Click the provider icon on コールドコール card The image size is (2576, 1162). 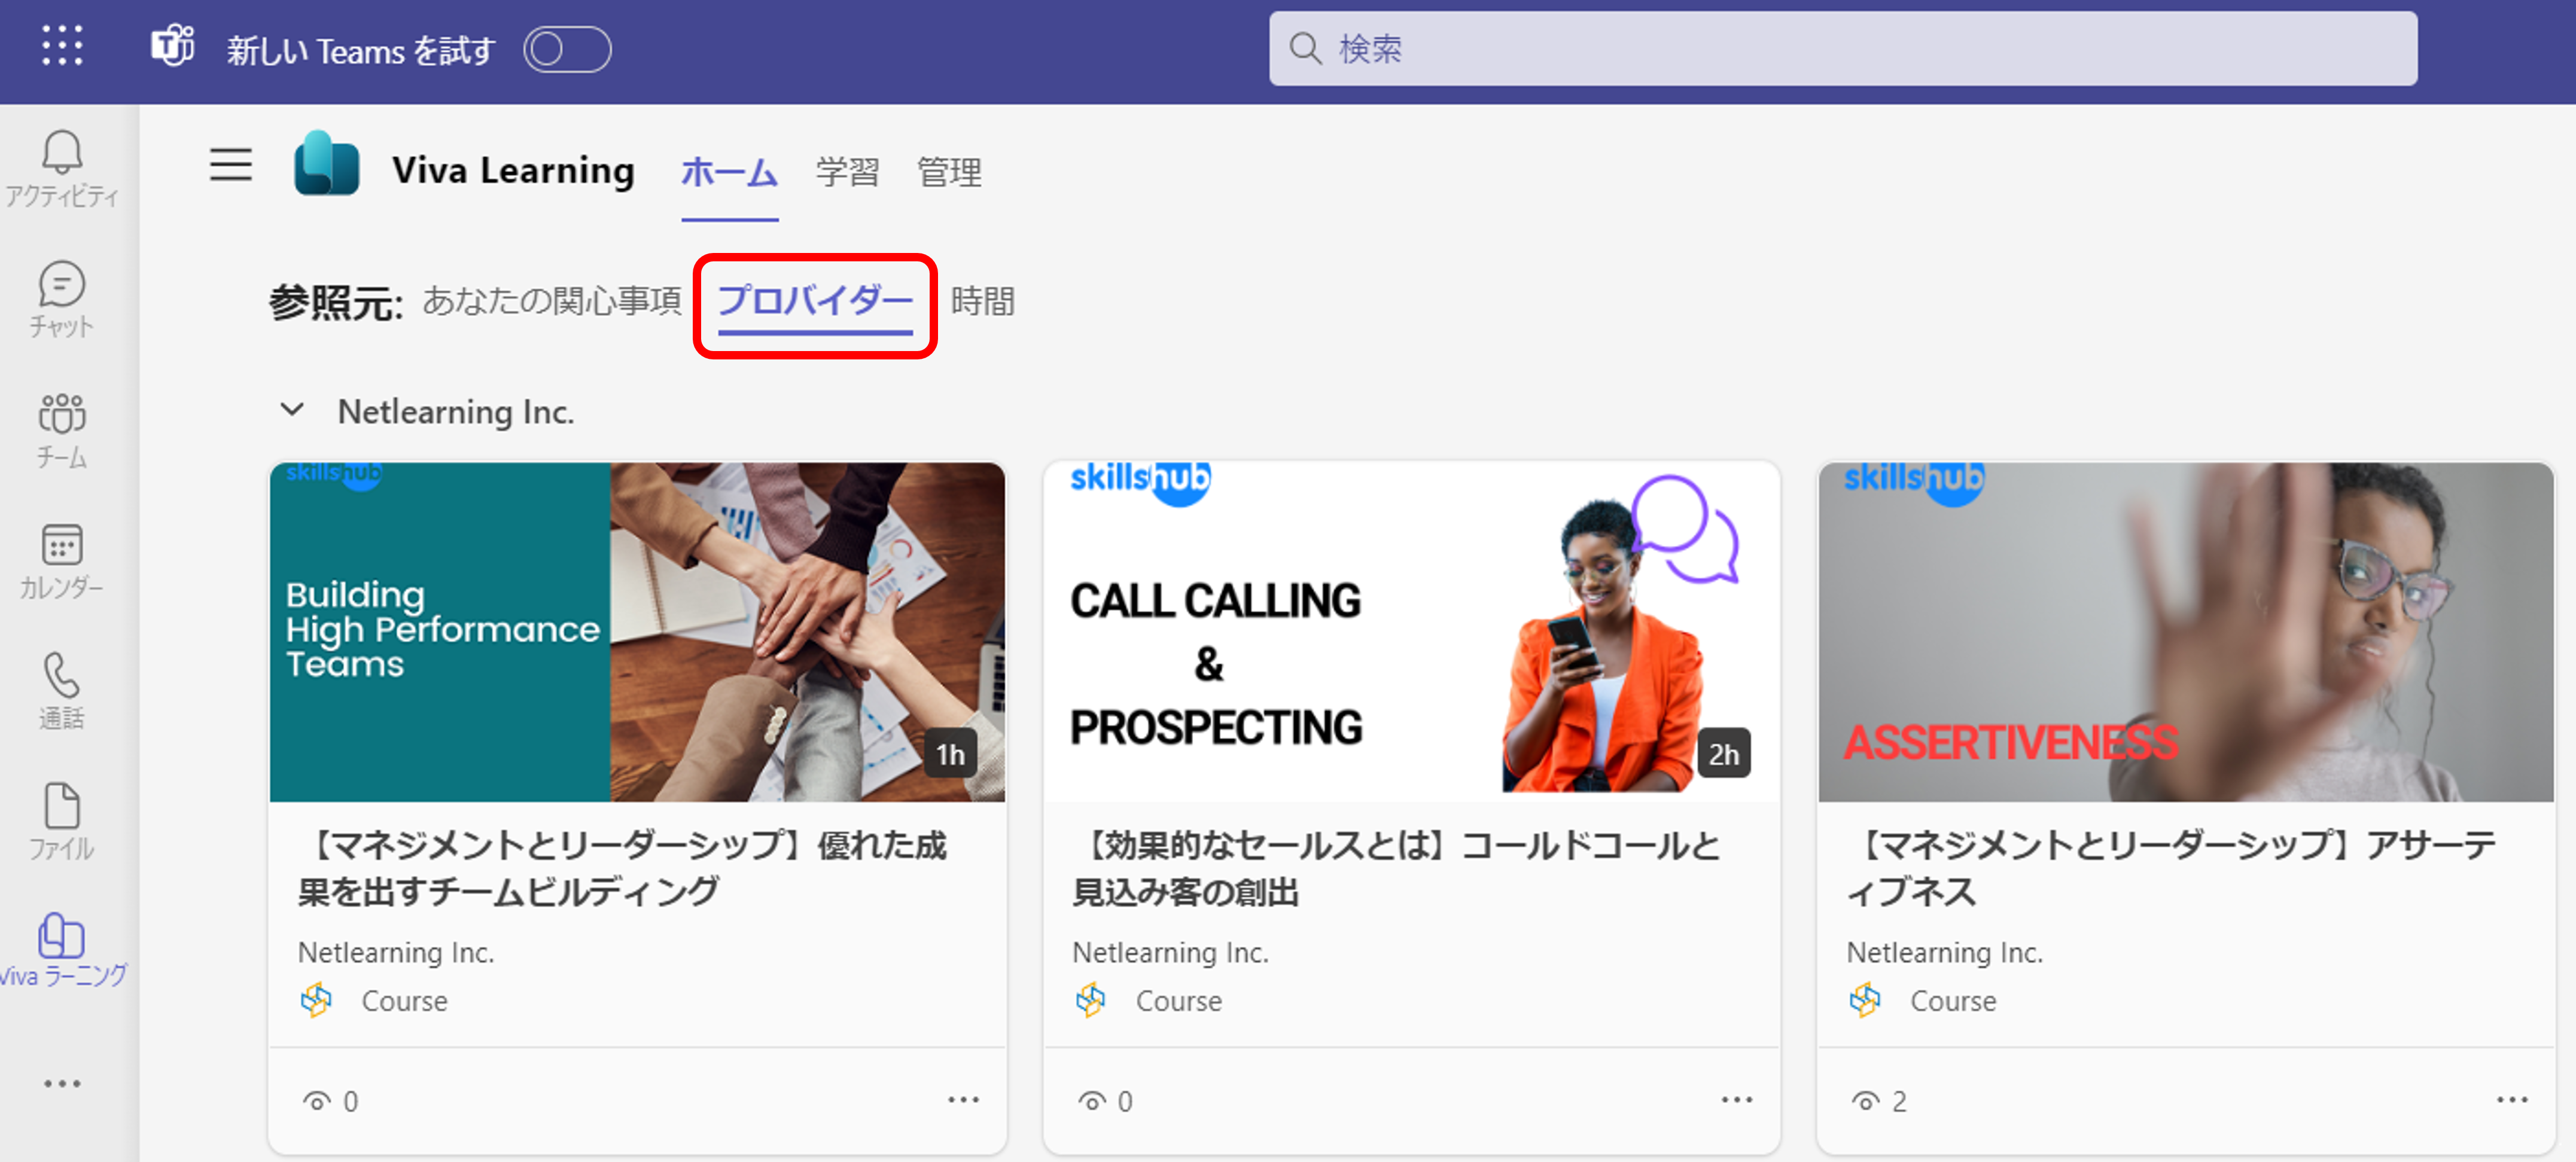tap(1090, 1000)
